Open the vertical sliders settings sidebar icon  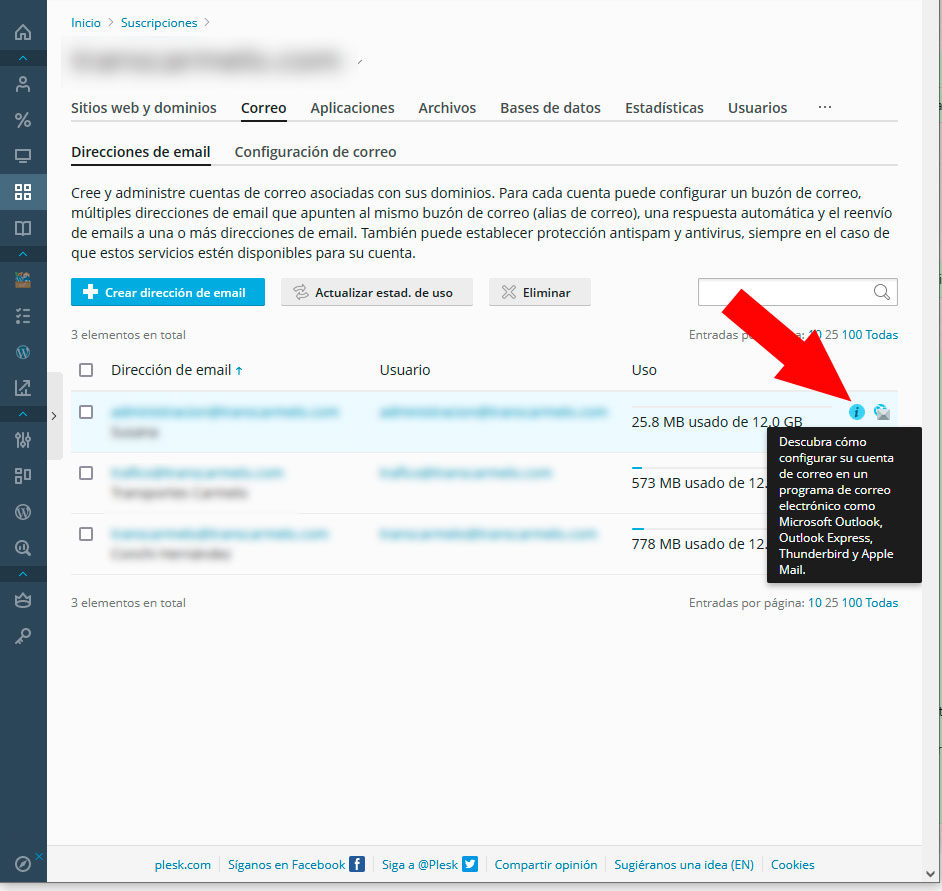pos(23,440)
